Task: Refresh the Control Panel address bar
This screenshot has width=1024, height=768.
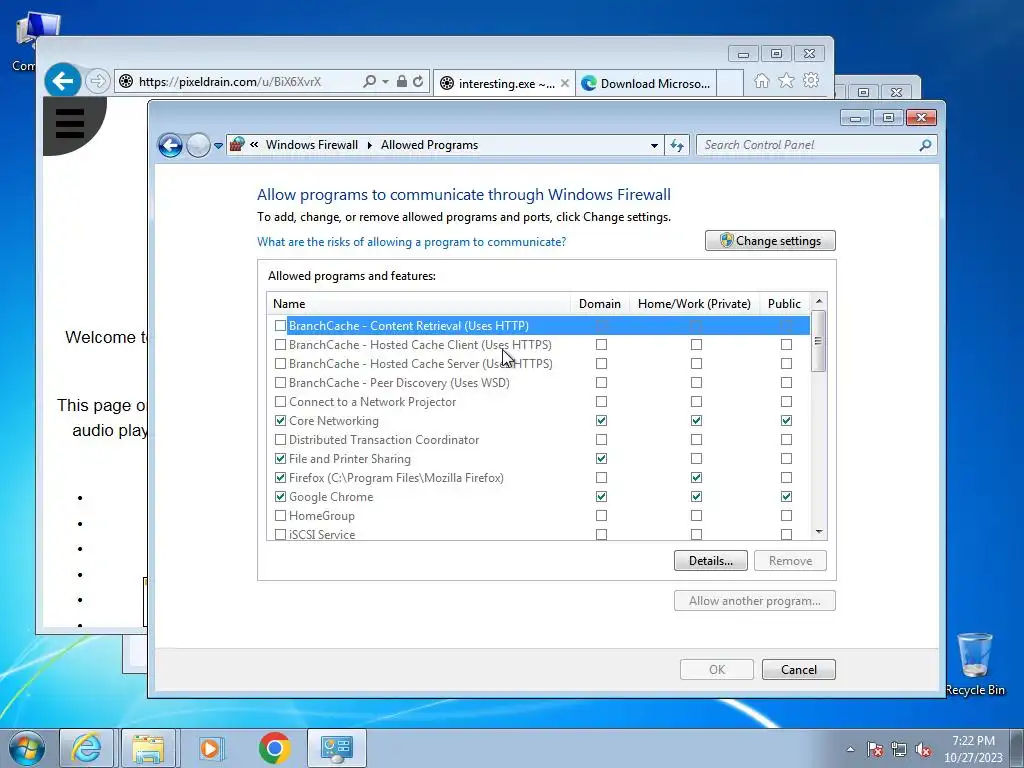Action: click(677, 146)
